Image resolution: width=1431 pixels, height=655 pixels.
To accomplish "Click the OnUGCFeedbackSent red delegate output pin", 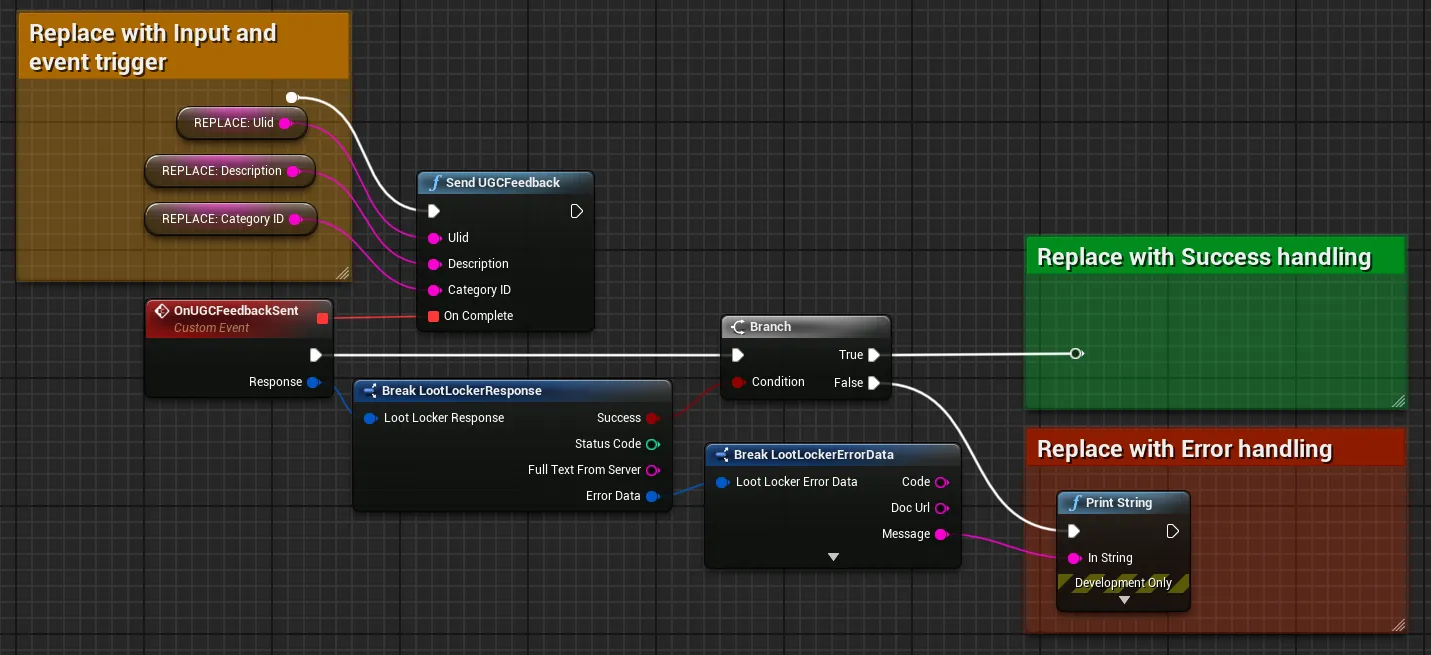I will click(322, 318).
